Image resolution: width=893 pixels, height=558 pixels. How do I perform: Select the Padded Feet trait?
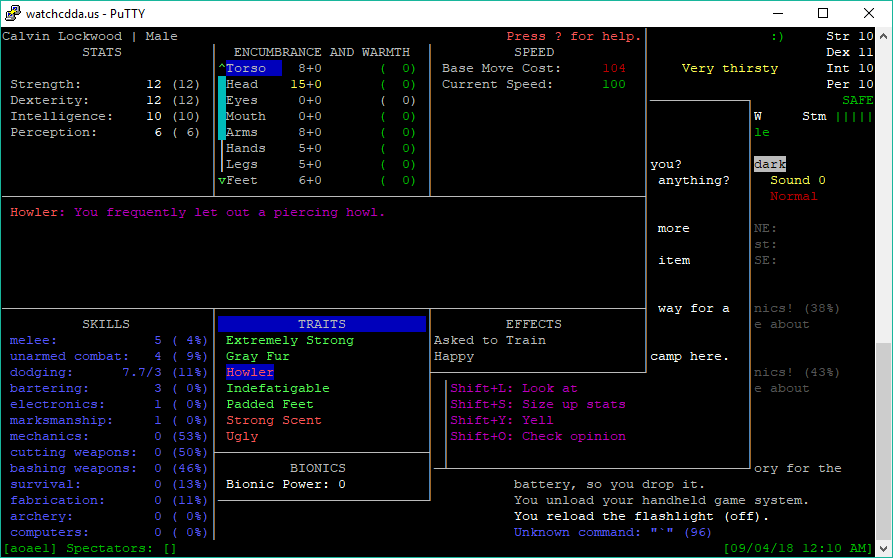coord(270,404)
